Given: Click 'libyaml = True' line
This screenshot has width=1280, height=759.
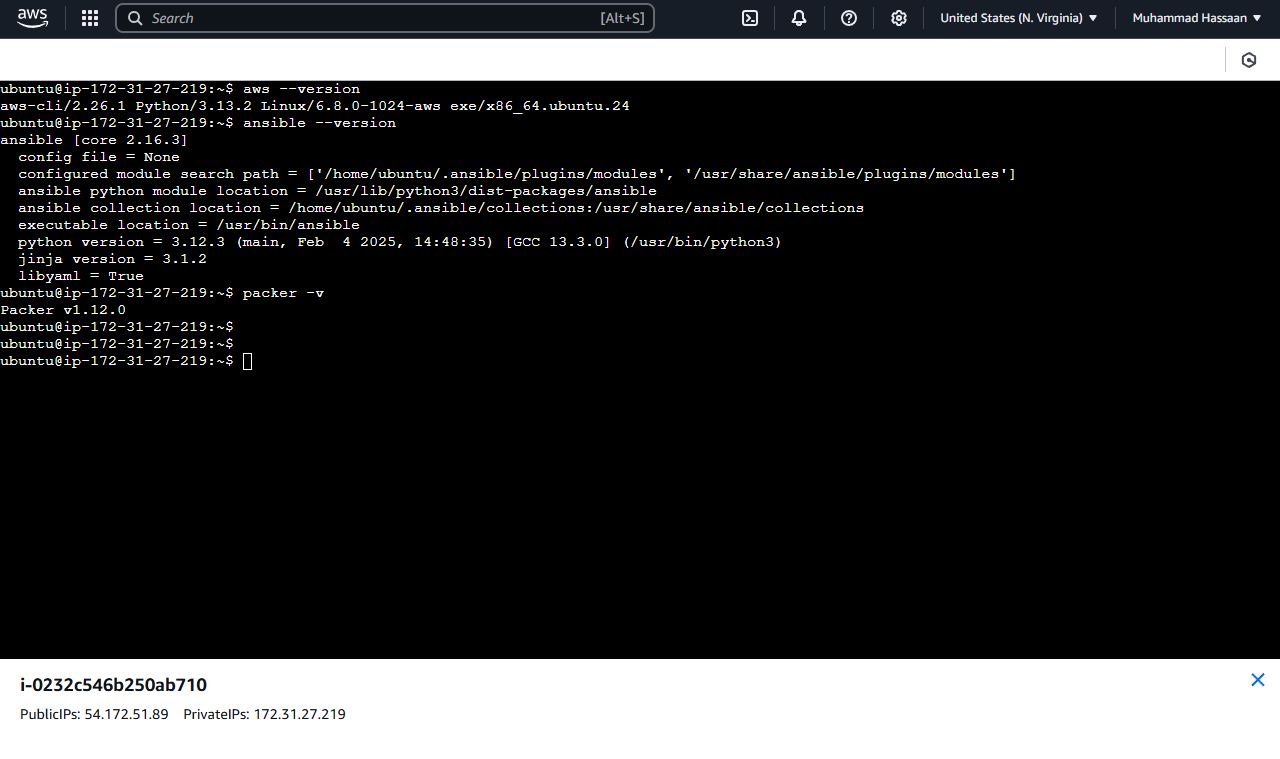Looking at the screenshot, I should click(81, 276).
